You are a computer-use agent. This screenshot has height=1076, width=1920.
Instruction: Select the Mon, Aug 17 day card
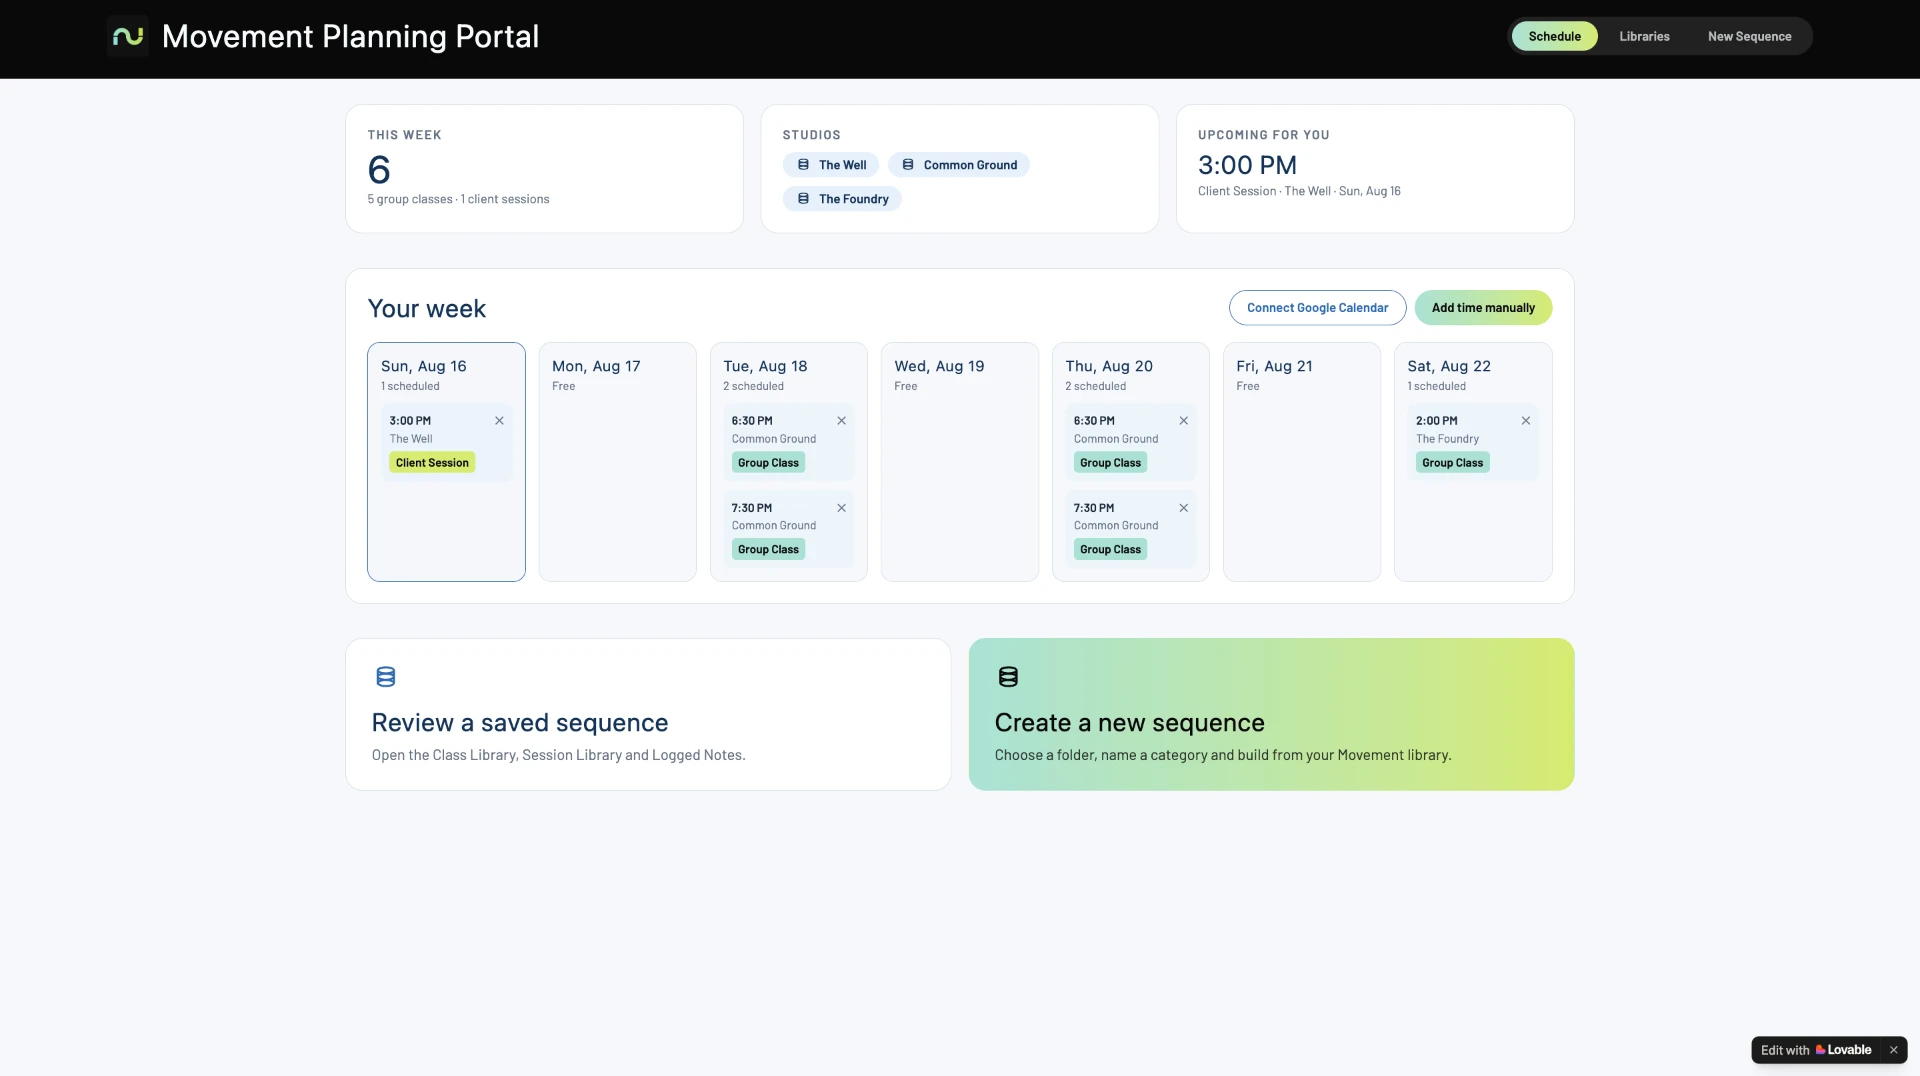pyautogui.click(x=617, y=462)
